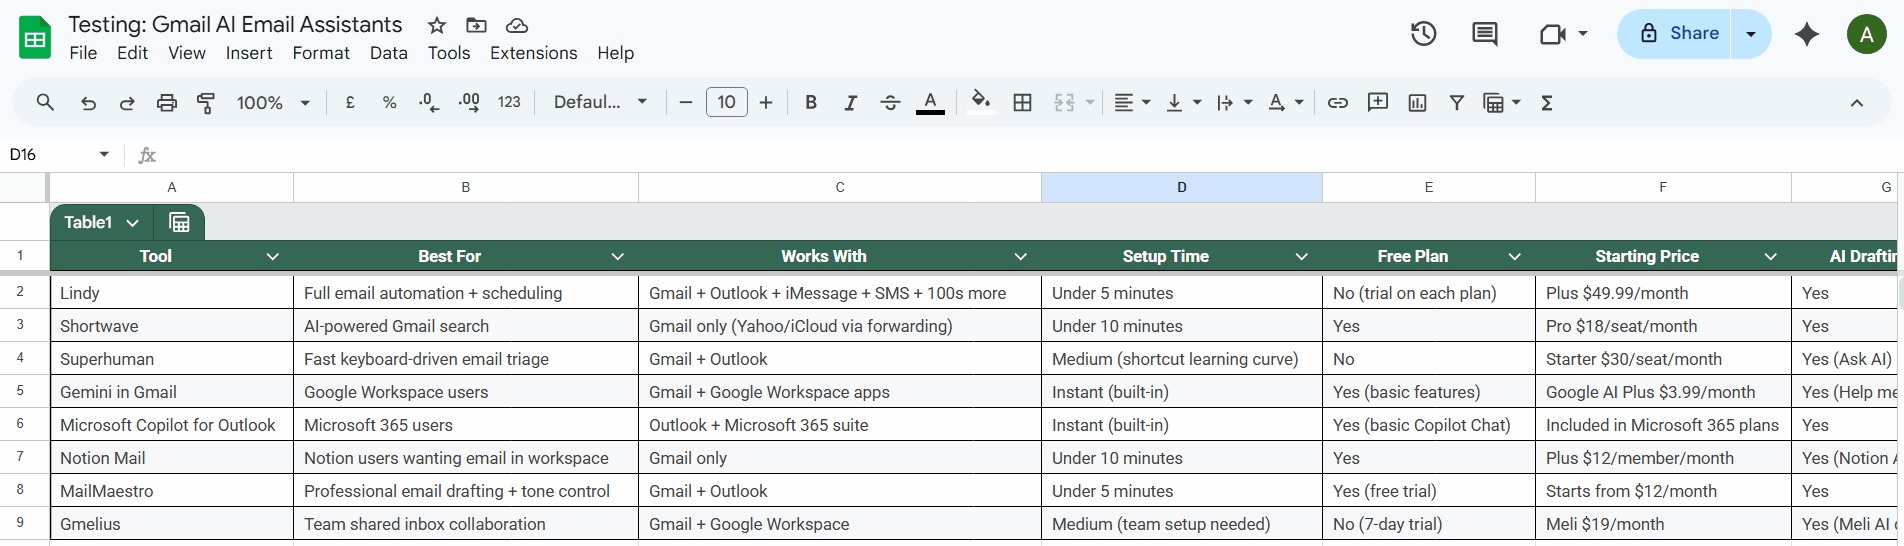Viewport: 1904px width, 546px height.
Task: Star this spreadsheet
Action: tap(437, 25)
